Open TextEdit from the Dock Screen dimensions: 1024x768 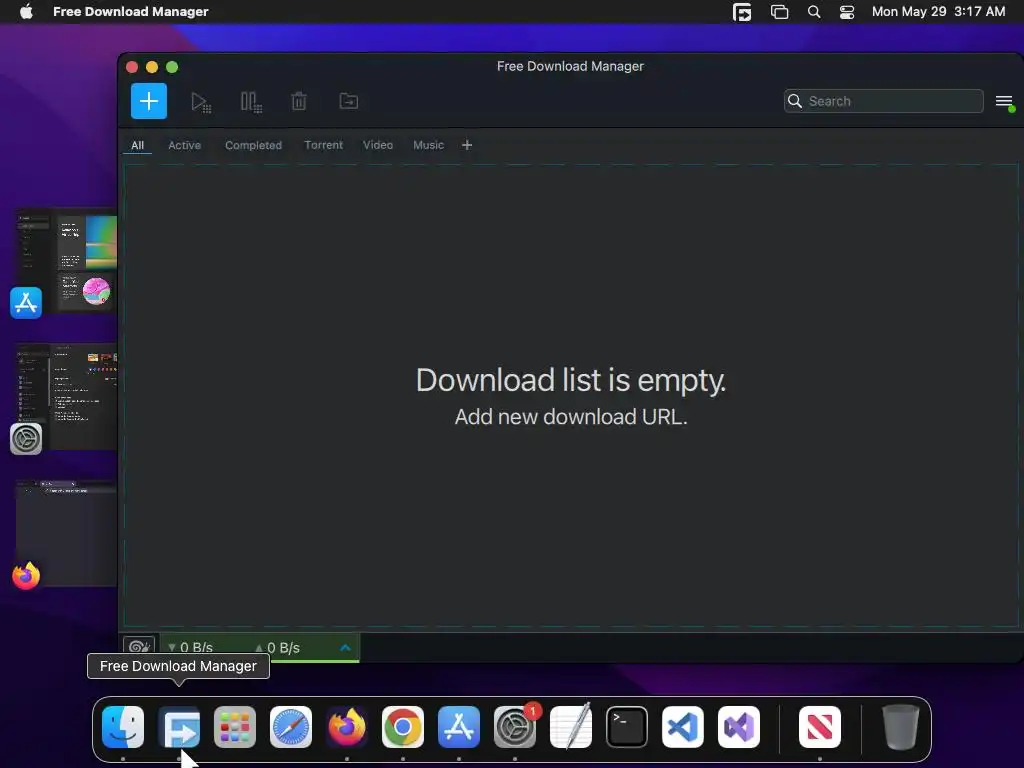pyautogui.click(x=571, y=727)
